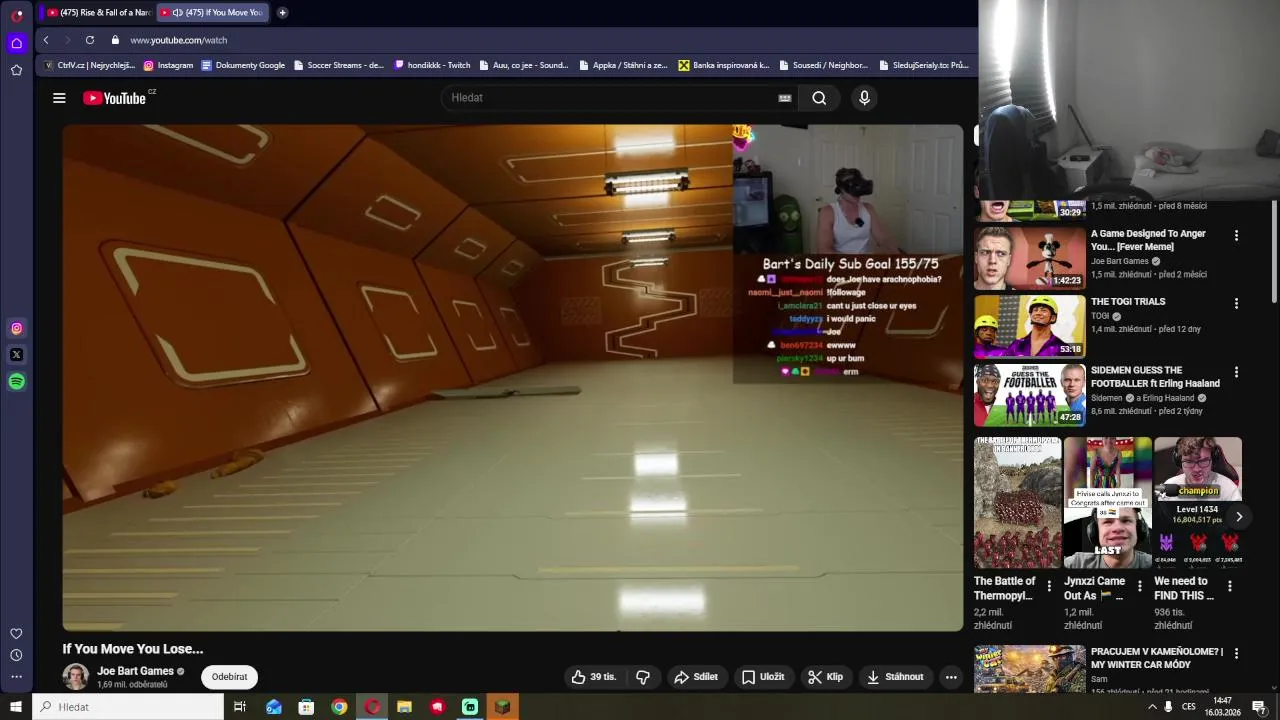Open CtrlV.cz bookmark
This screenshot has height=720, width=1280.
pos(89,65)
